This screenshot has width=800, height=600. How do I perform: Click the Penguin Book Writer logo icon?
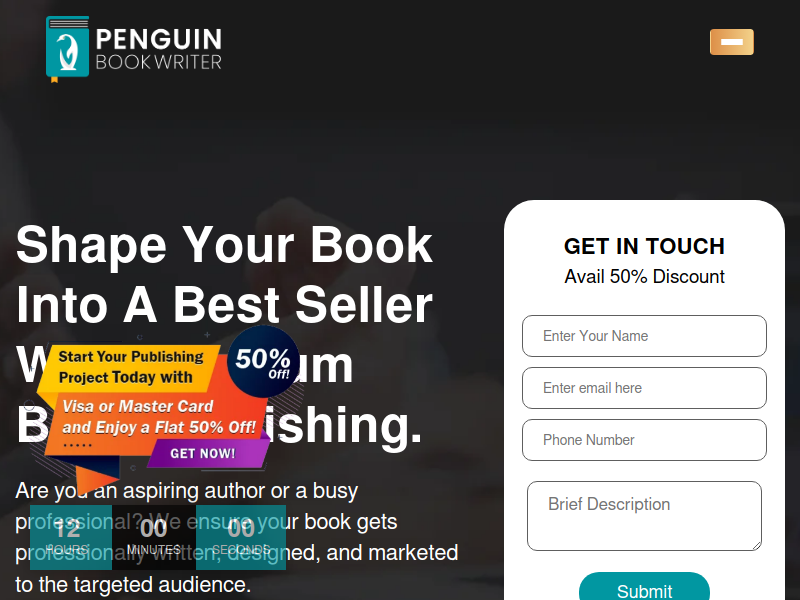pyautogui.click(x=67, y=48)
